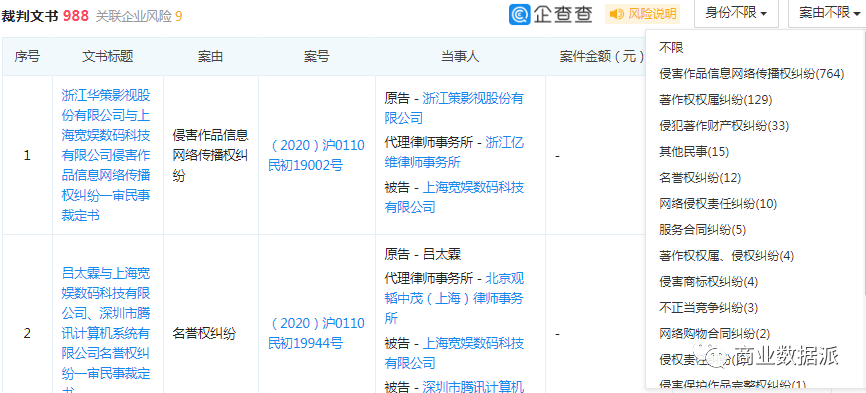Open defendant link 深圳市腾讯计算机

tap(473, 386)
